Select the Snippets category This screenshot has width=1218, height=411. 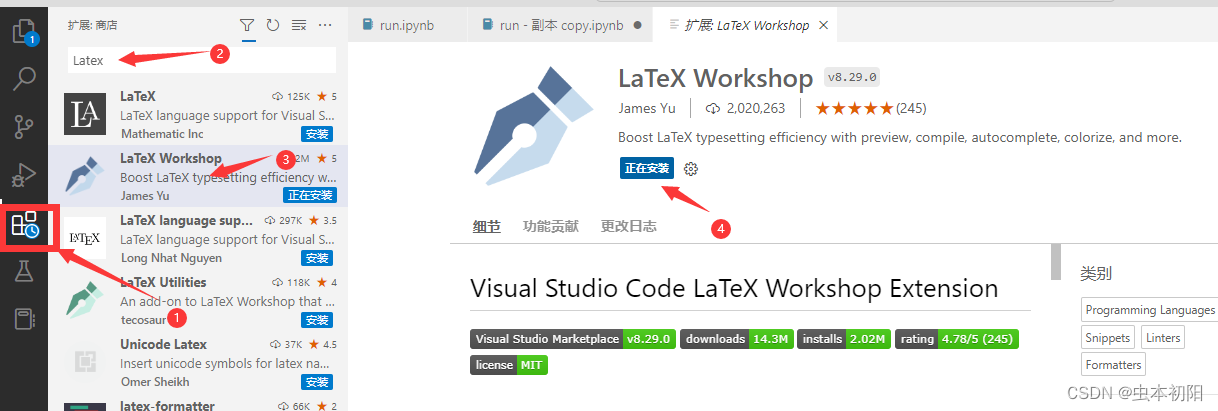click(1108, 338)
